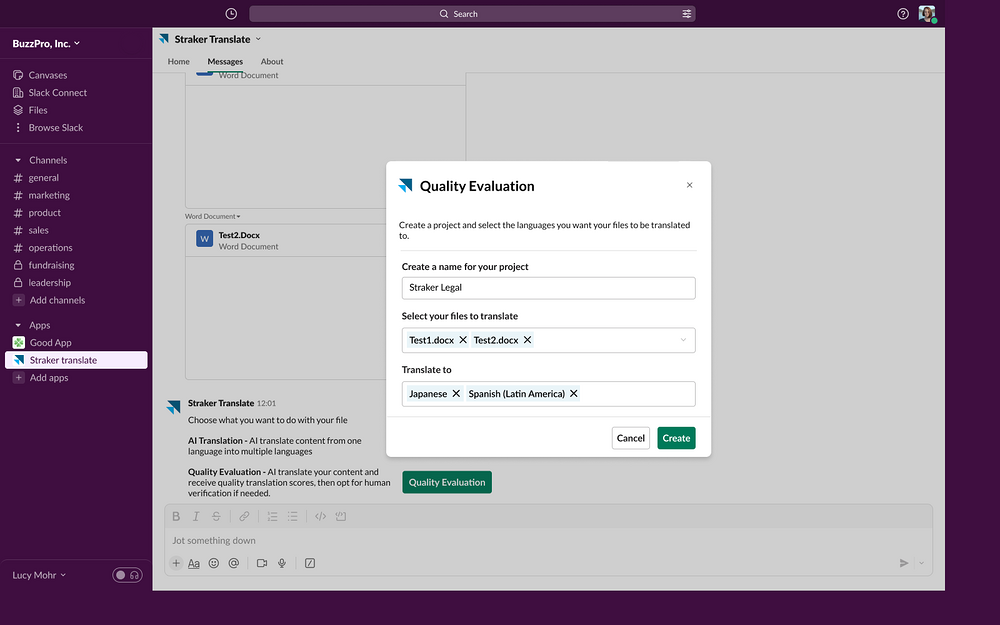Image resolution: width=1000 pixels, height=625 pixels.
Task: Insert code formatting in composer
Action: click(320, 517)
